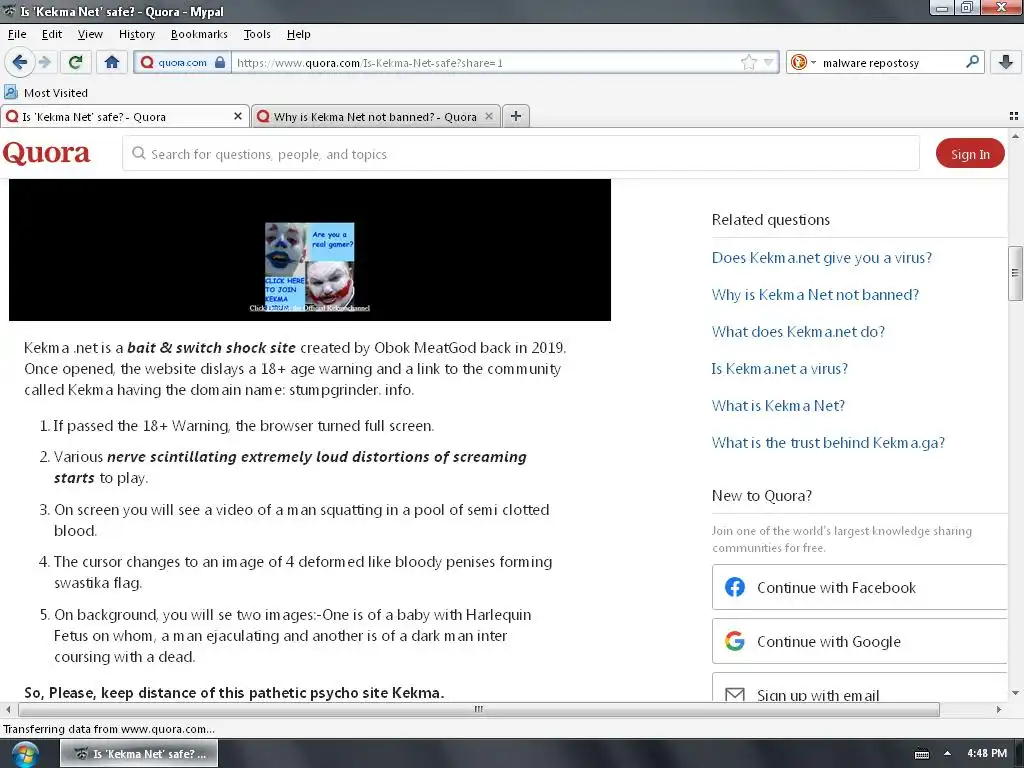This screenshot has height=768, width=1024.
Task: Open the tab groups grid icon
Action: click(x=1014, y=116)
